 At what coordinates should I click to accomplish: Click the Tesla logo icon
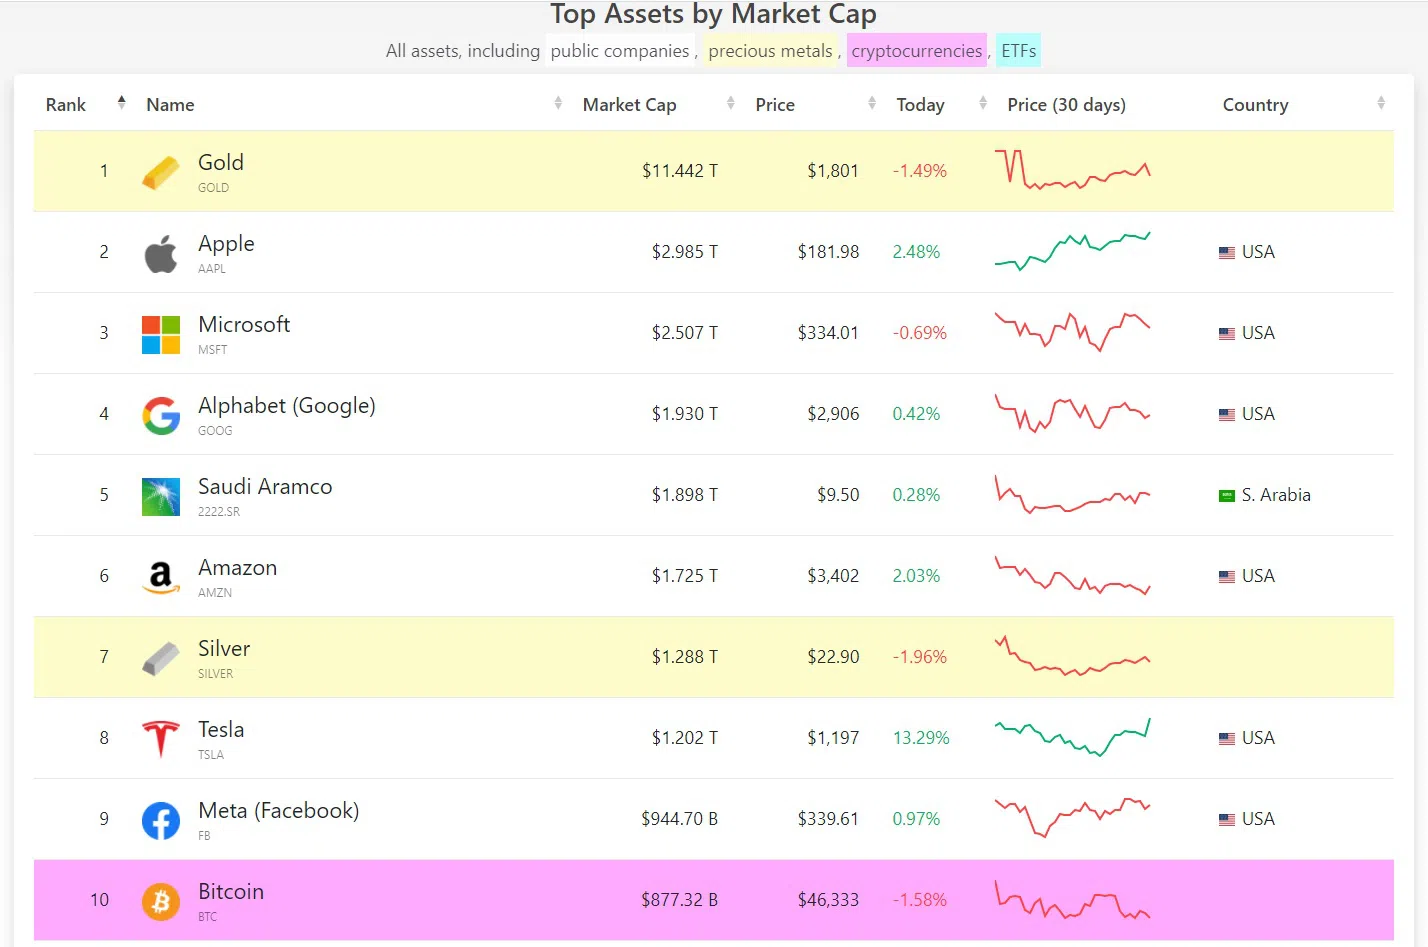point(160,739)
